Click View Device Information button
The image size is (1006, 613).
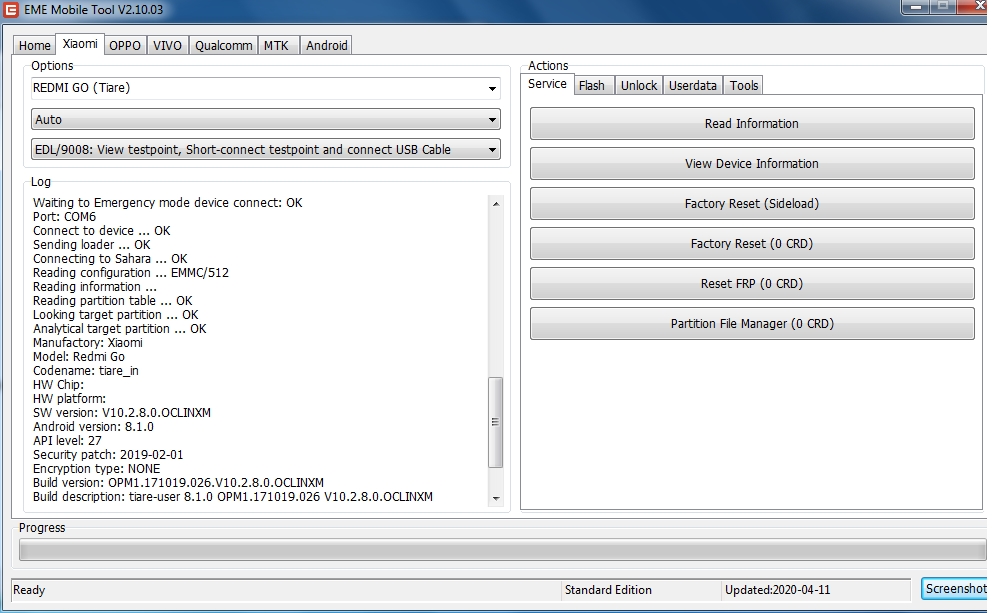pos(752,164)
